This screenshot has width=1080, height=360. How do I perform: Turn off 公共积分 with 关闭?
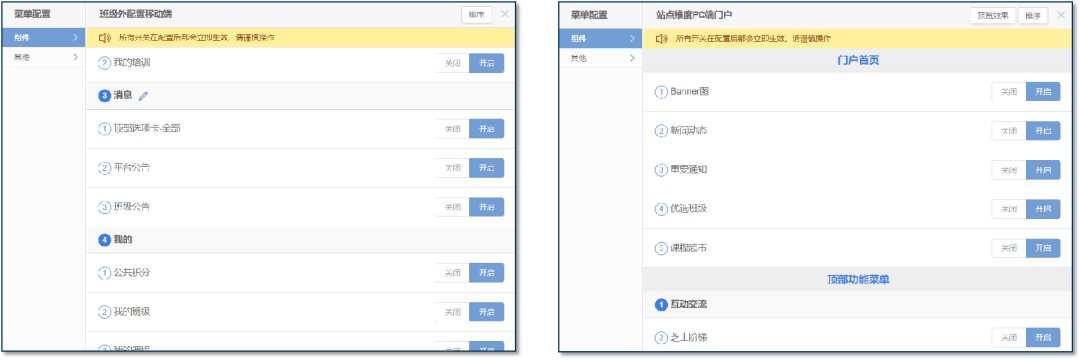[453, 273]
